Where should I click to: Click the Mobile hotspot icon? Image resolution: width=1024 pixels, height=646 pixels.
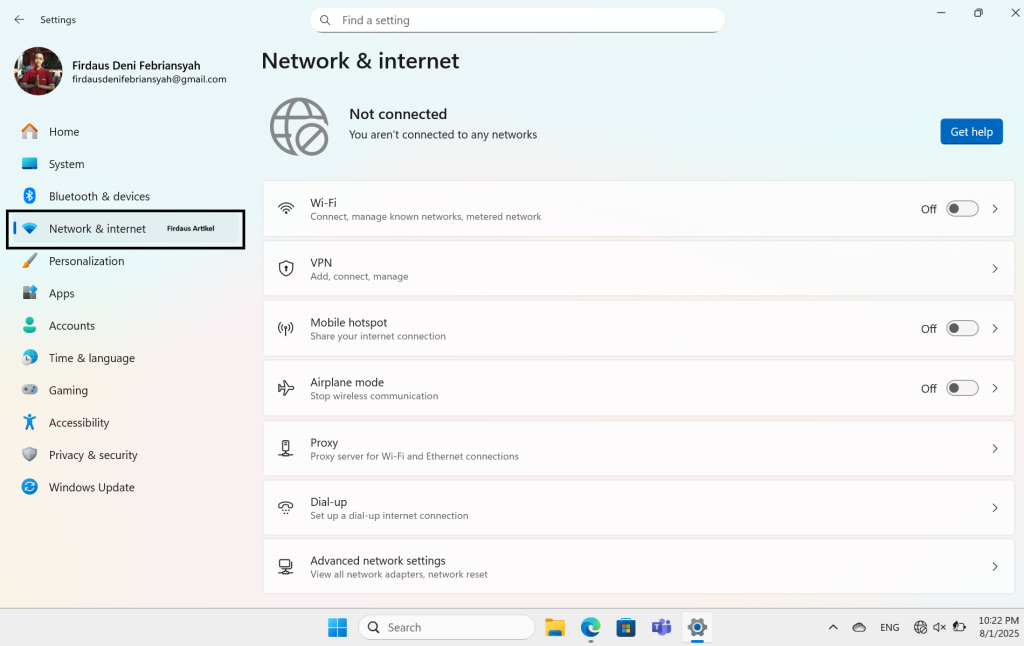pyautogui.click(x=286, y=328)
